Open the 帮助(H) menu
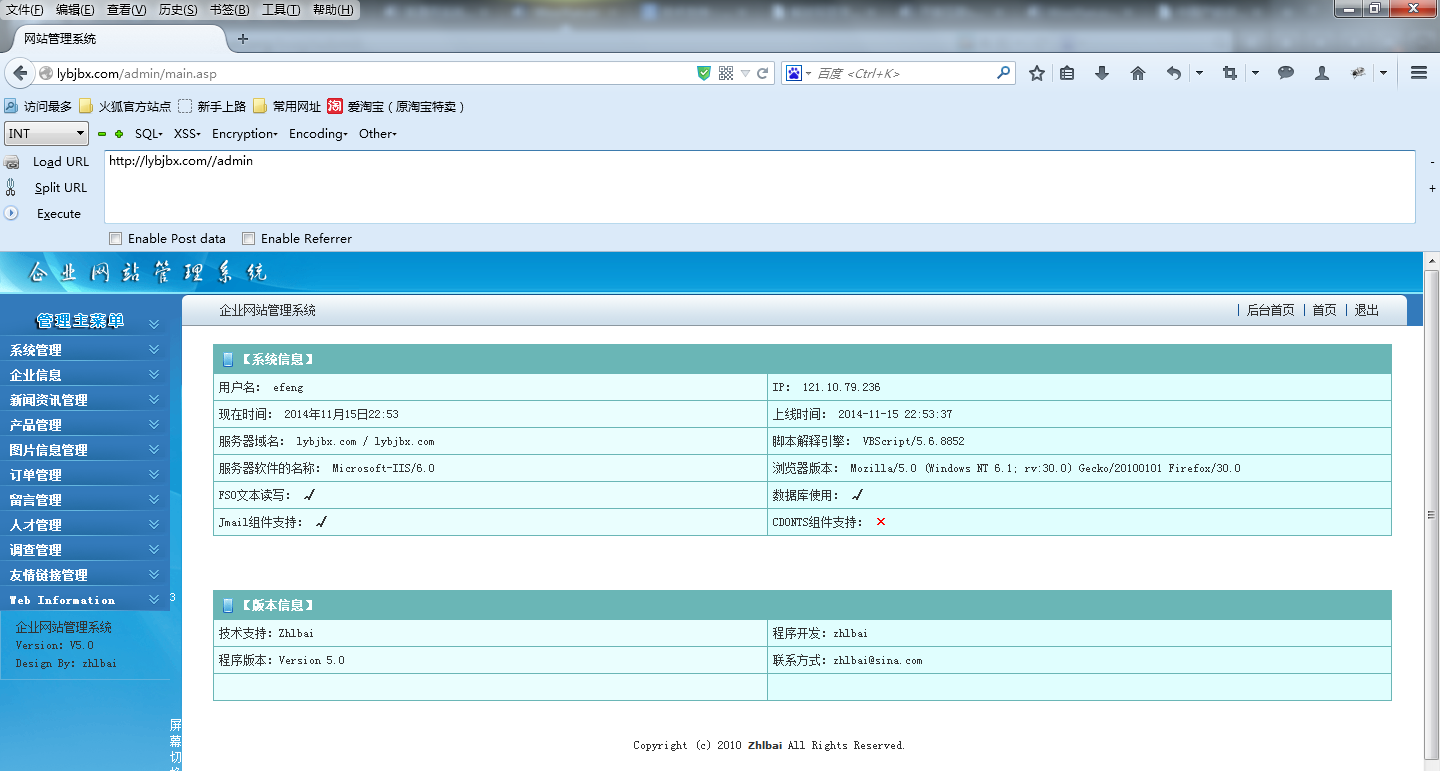1440x771 pixels. coord(333,10)
